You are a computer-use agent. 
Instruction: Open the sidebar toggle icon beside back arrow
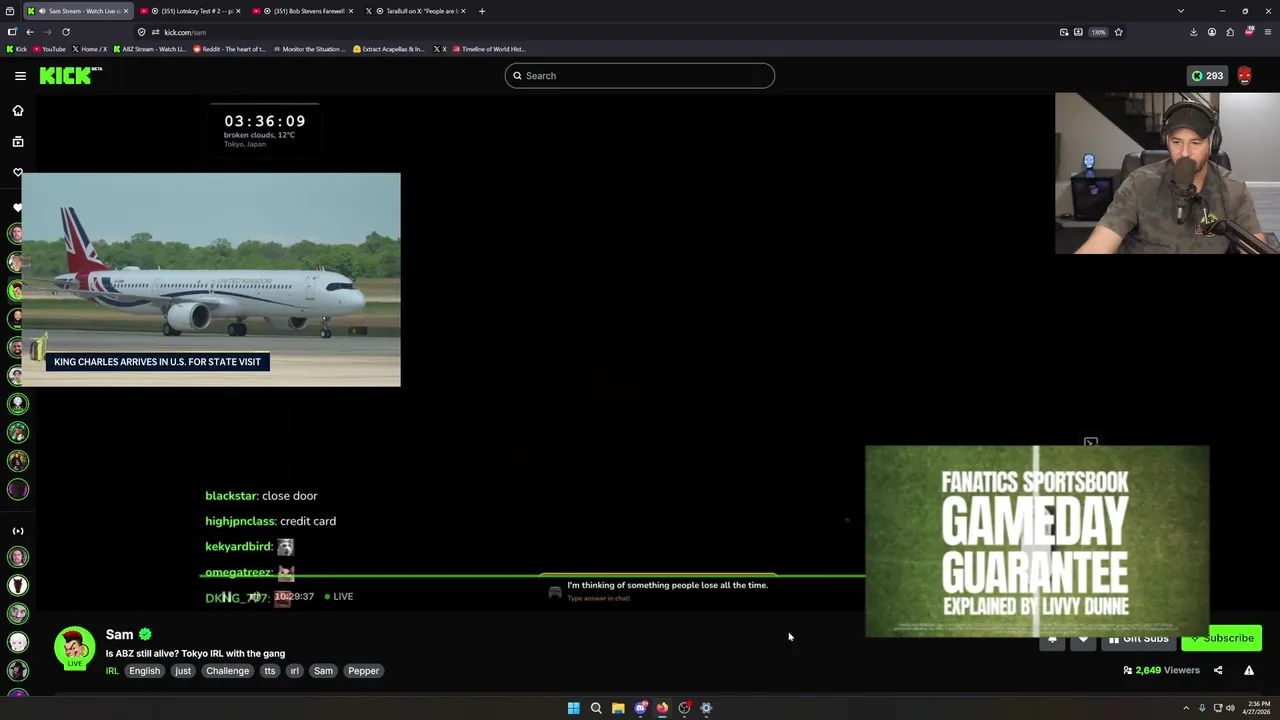[12, 32]
